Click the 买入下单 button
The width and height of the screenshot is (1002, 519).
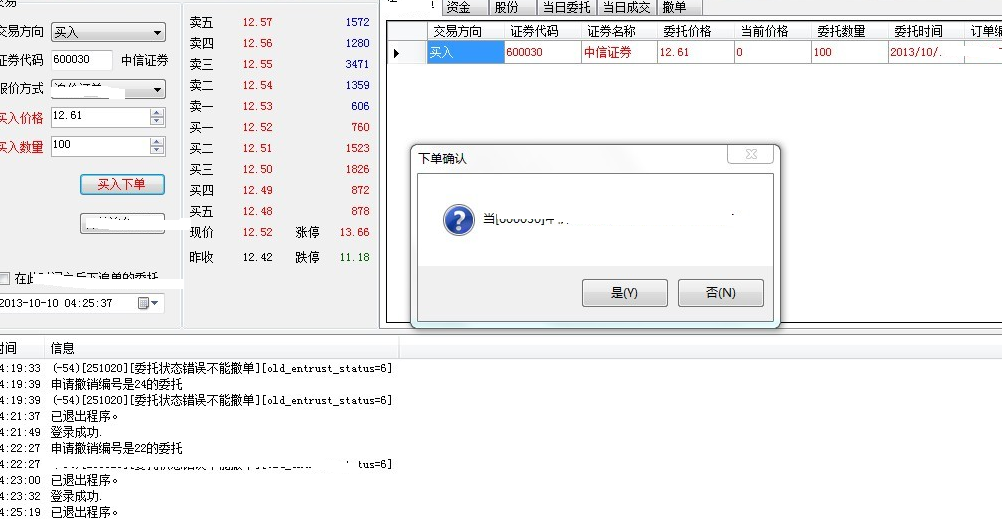[x=122, y=185]
